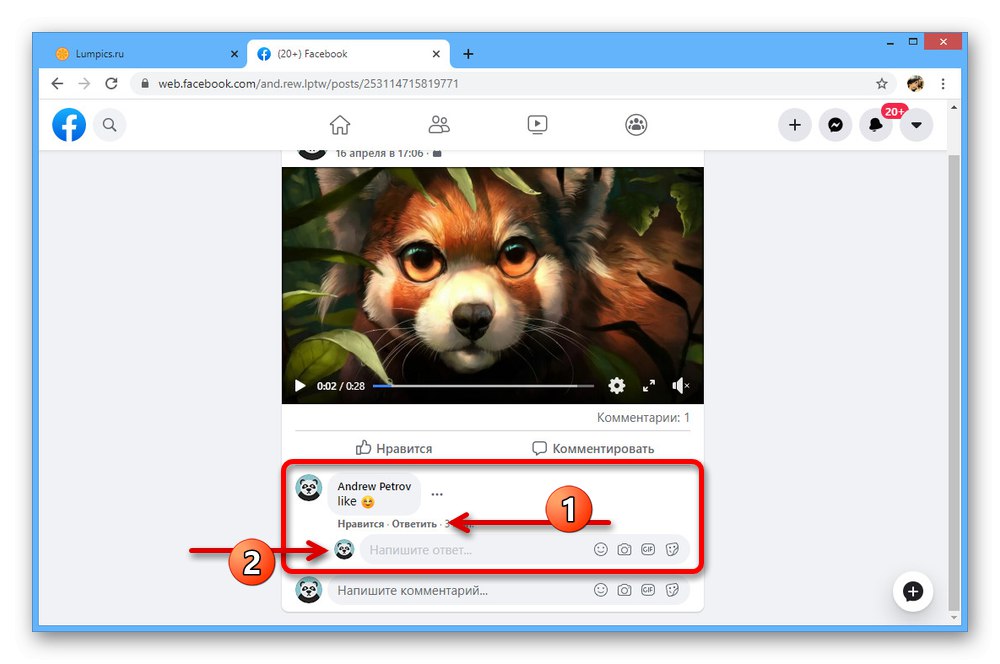The image size is (1000, 664).
Task: Attach a photo in the comment field
Action: click(624, 590)
